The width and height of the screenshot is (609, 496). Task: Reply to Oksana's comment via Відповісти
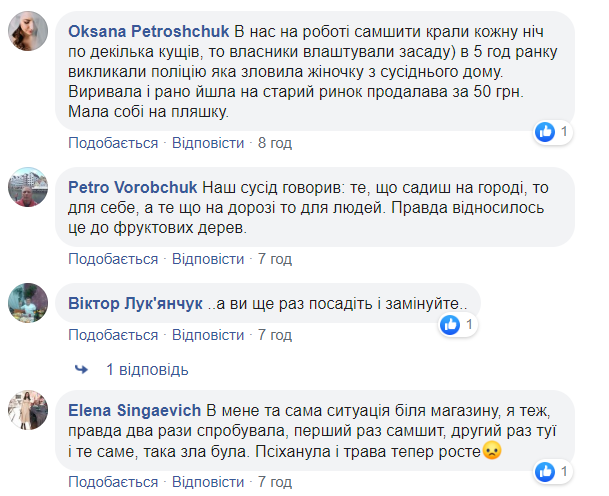209,143
